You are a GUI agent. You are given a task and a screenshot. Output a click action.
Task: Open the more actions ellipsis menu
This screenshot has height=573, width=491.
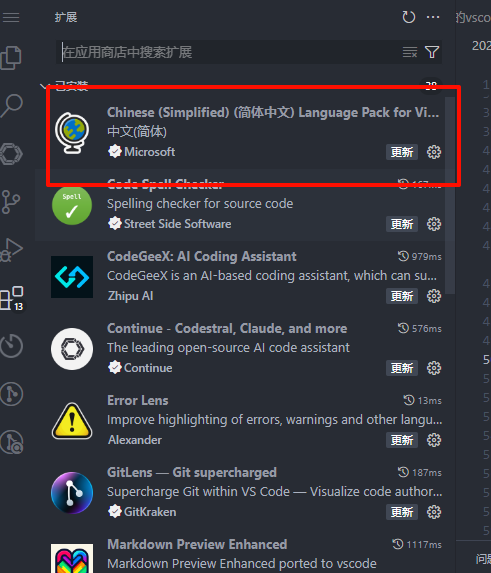coord(433,17)
